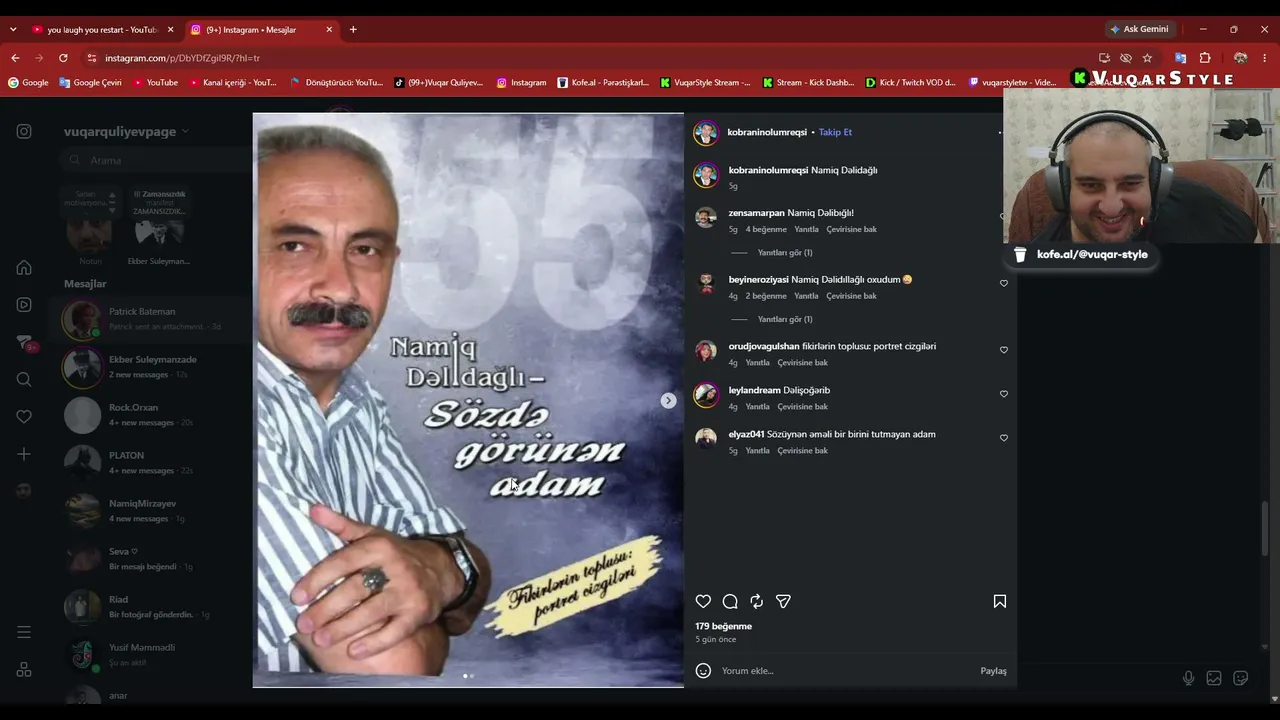
Task: Click the browser address bar URL
Action: pyautogui.click(x=182, y=58)
